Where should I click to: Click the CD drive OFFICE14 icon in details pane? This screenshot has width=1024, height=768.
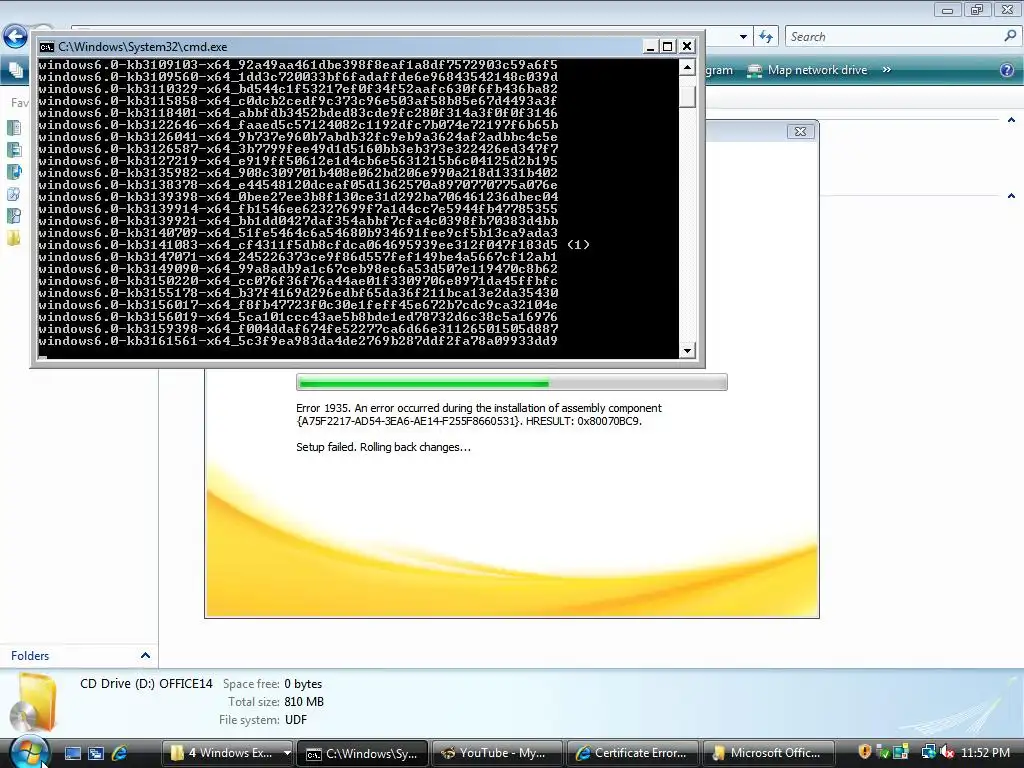33,703
